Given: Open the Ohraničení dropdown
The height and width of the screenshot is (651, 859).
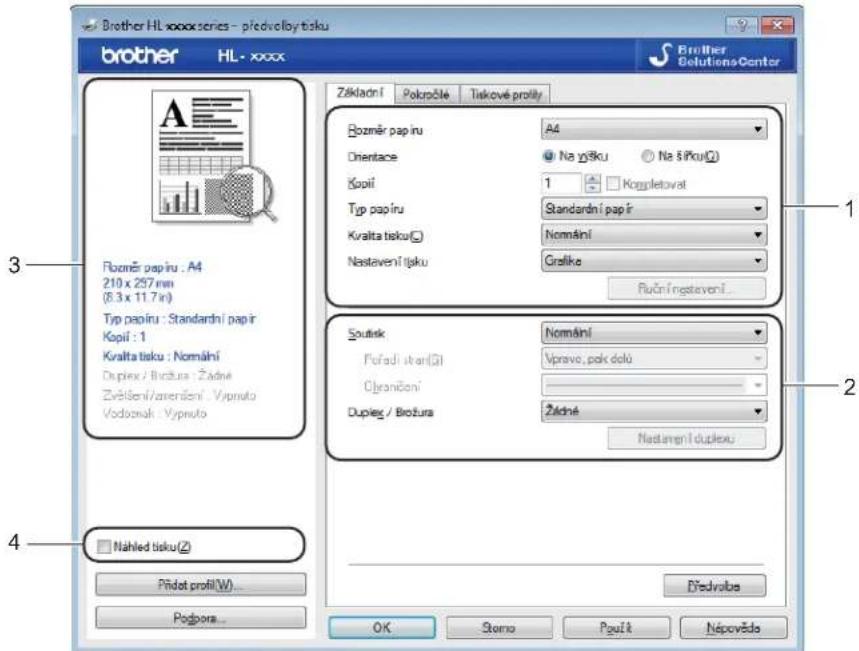Looking at the screenshot, I should pos(654,385).
